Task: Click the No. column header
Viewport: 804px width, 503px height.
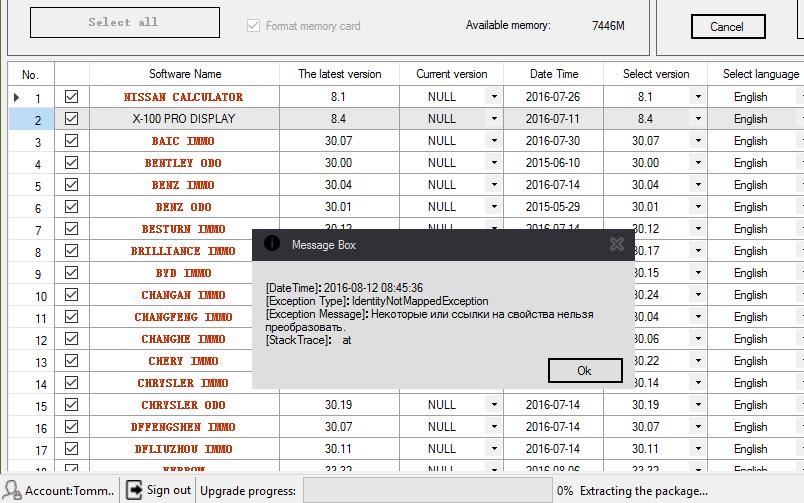Action: pos(31,75)
